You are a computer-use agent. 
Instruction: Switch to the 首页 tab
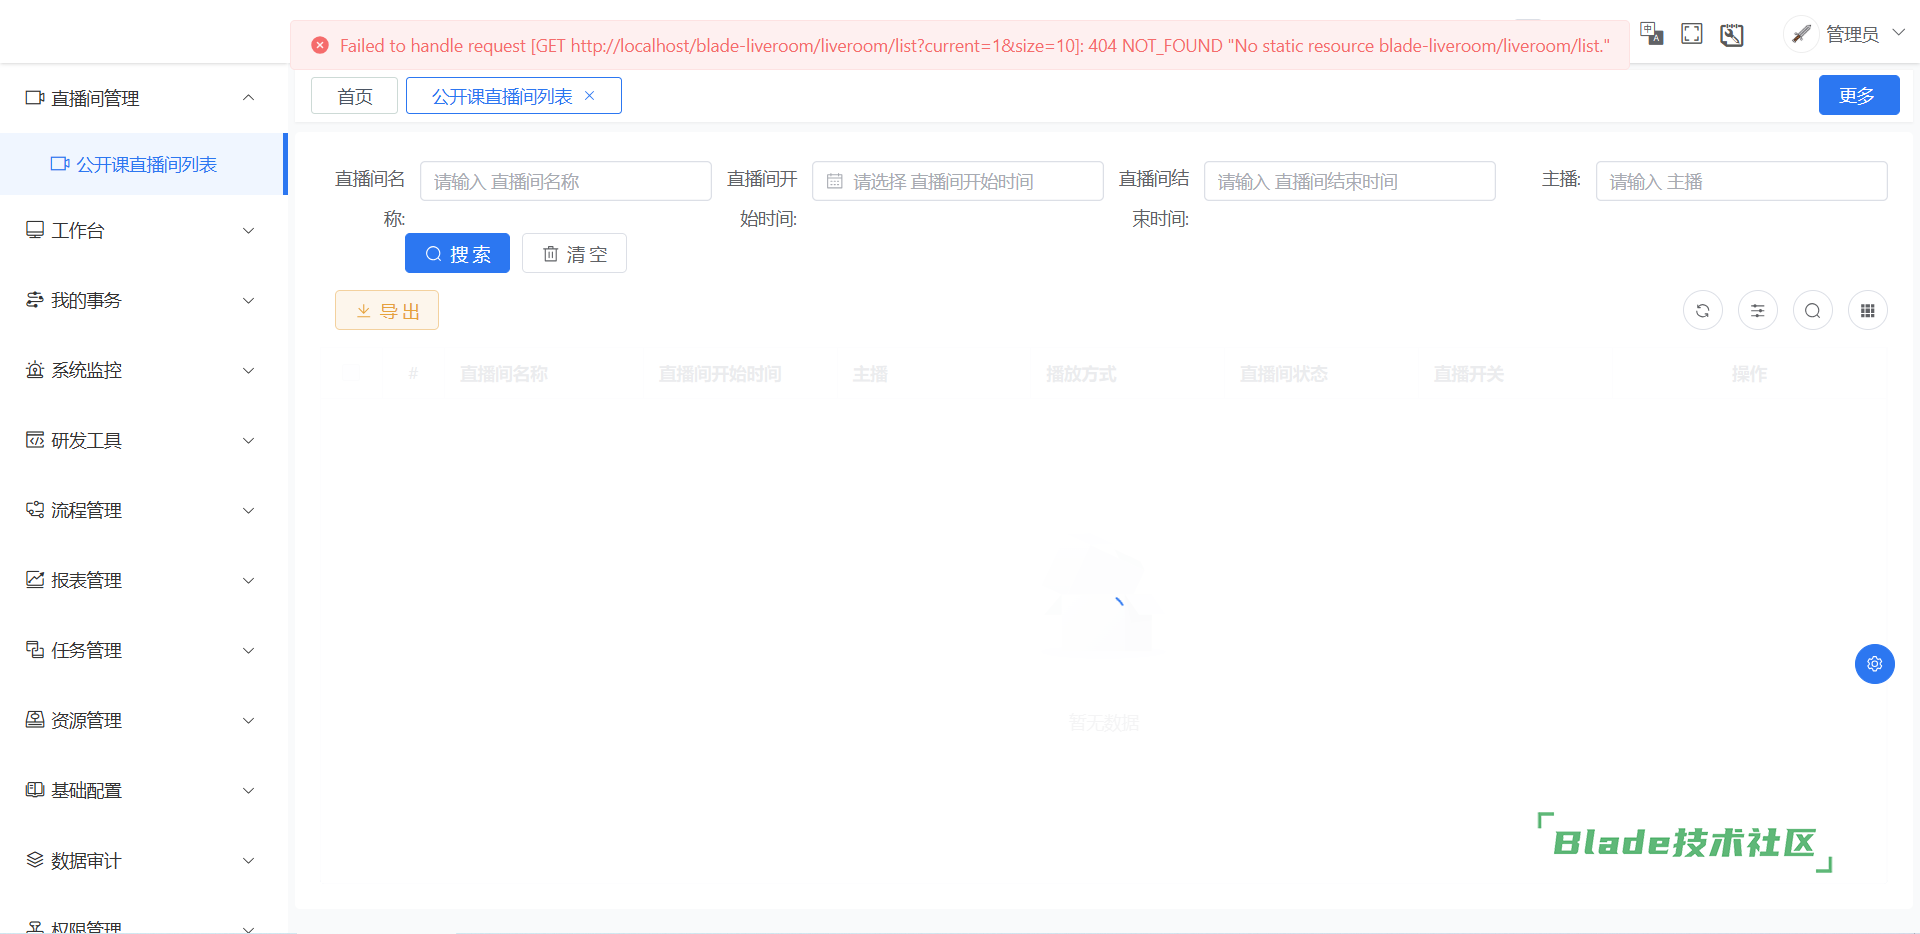(354, 96)
